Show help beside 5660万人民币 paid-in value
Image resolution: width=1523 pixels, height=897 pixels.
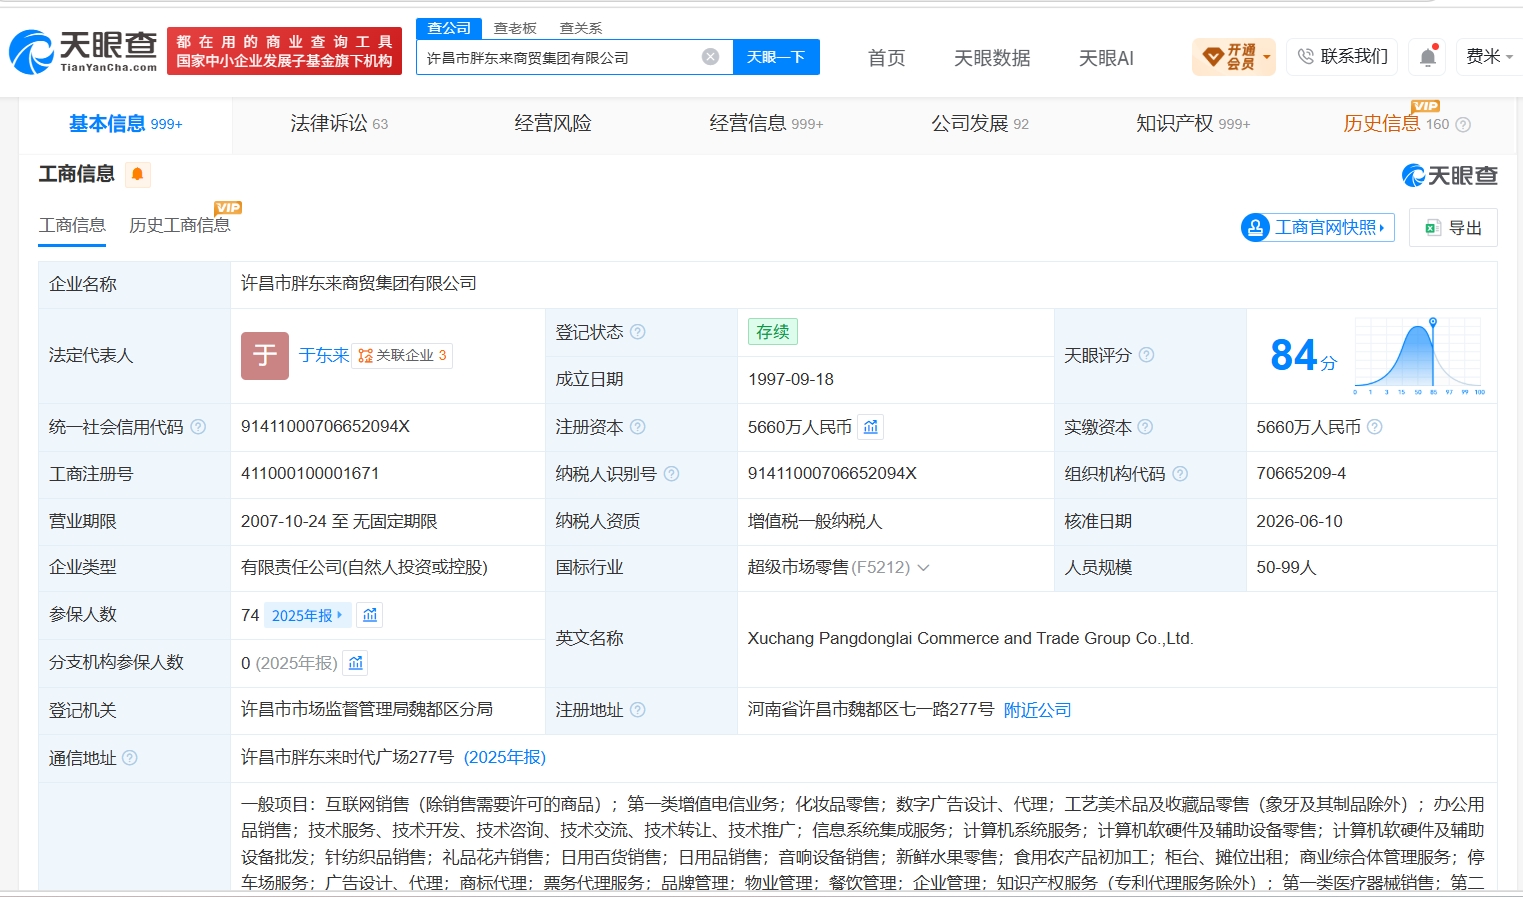[1375, 427]
